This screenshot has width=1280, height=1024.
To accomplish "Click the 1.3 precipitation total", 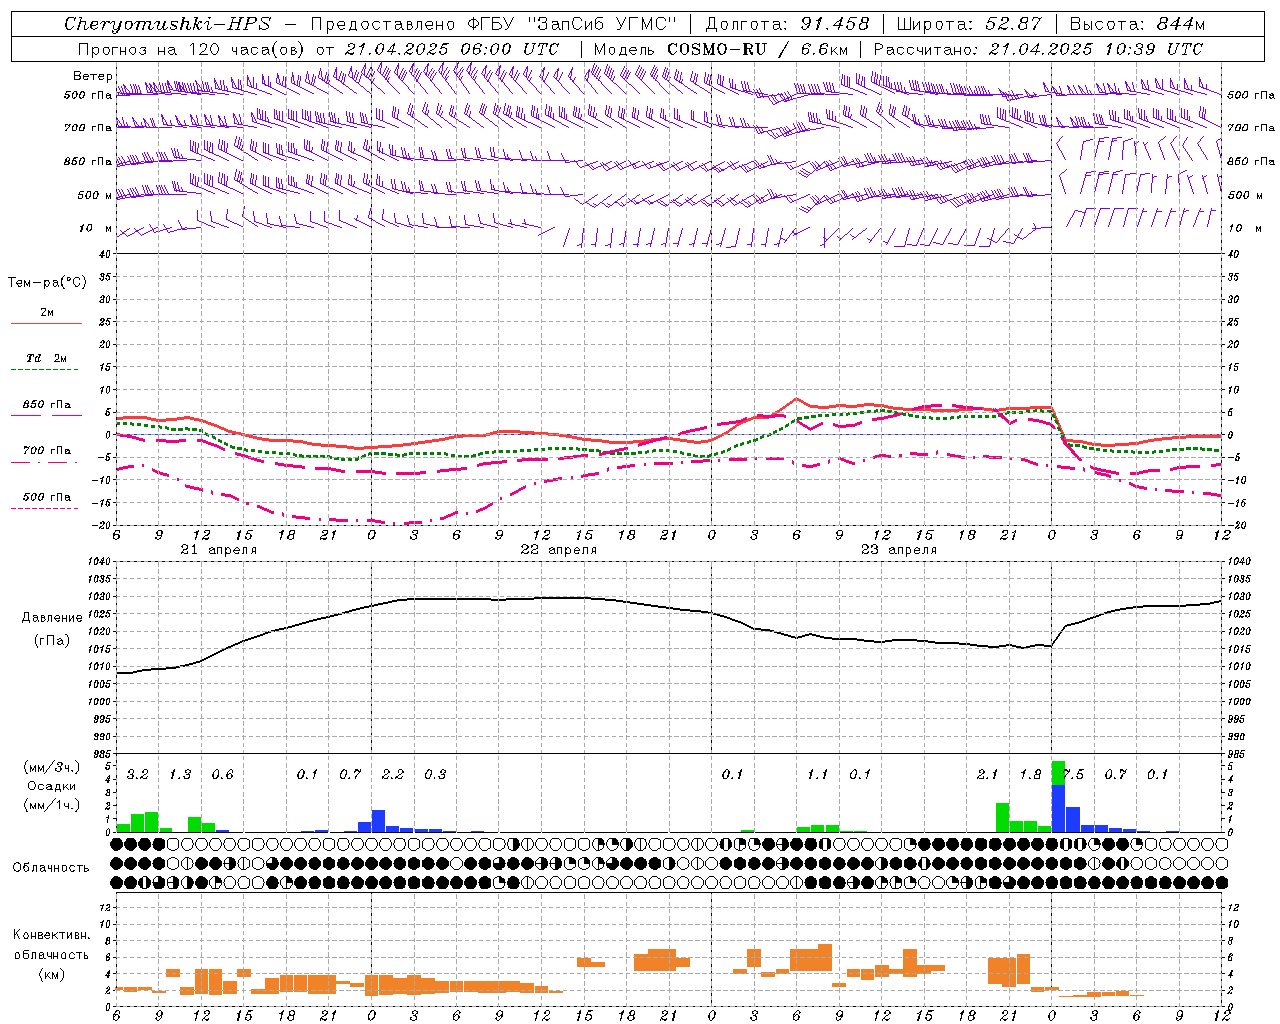I will [x=180, y=775].
